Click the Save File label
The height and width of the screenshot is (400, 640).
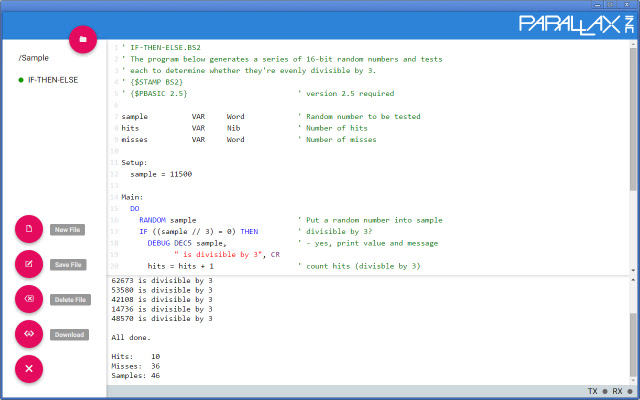[68, 265]
